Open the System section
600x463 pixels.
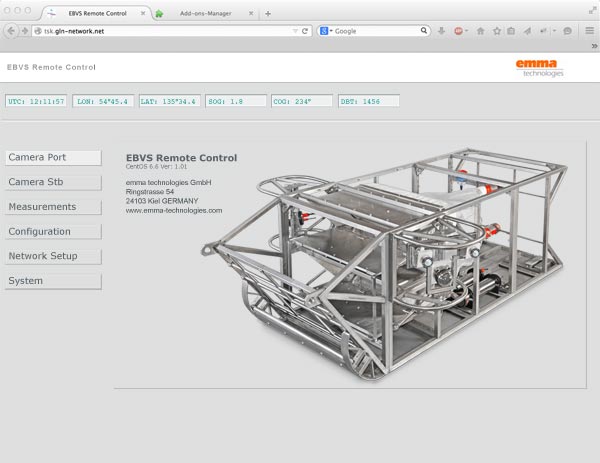(x=53, y=281)
